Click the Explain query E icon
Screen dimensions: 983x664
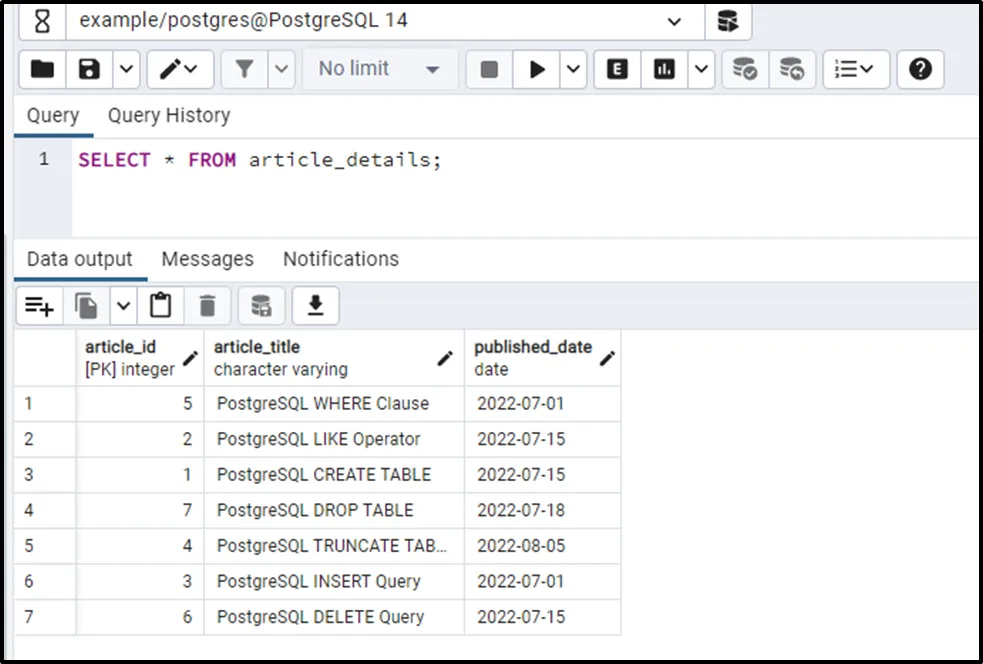[618, 69]
